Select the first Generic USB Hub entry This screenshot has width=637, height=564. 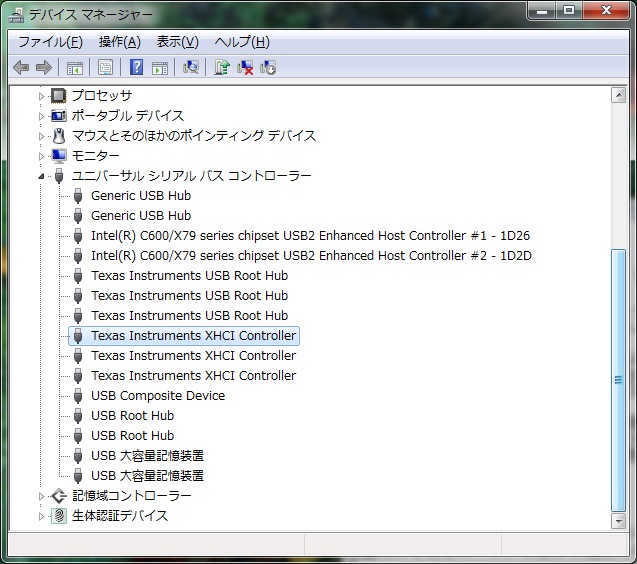[141, 196]
